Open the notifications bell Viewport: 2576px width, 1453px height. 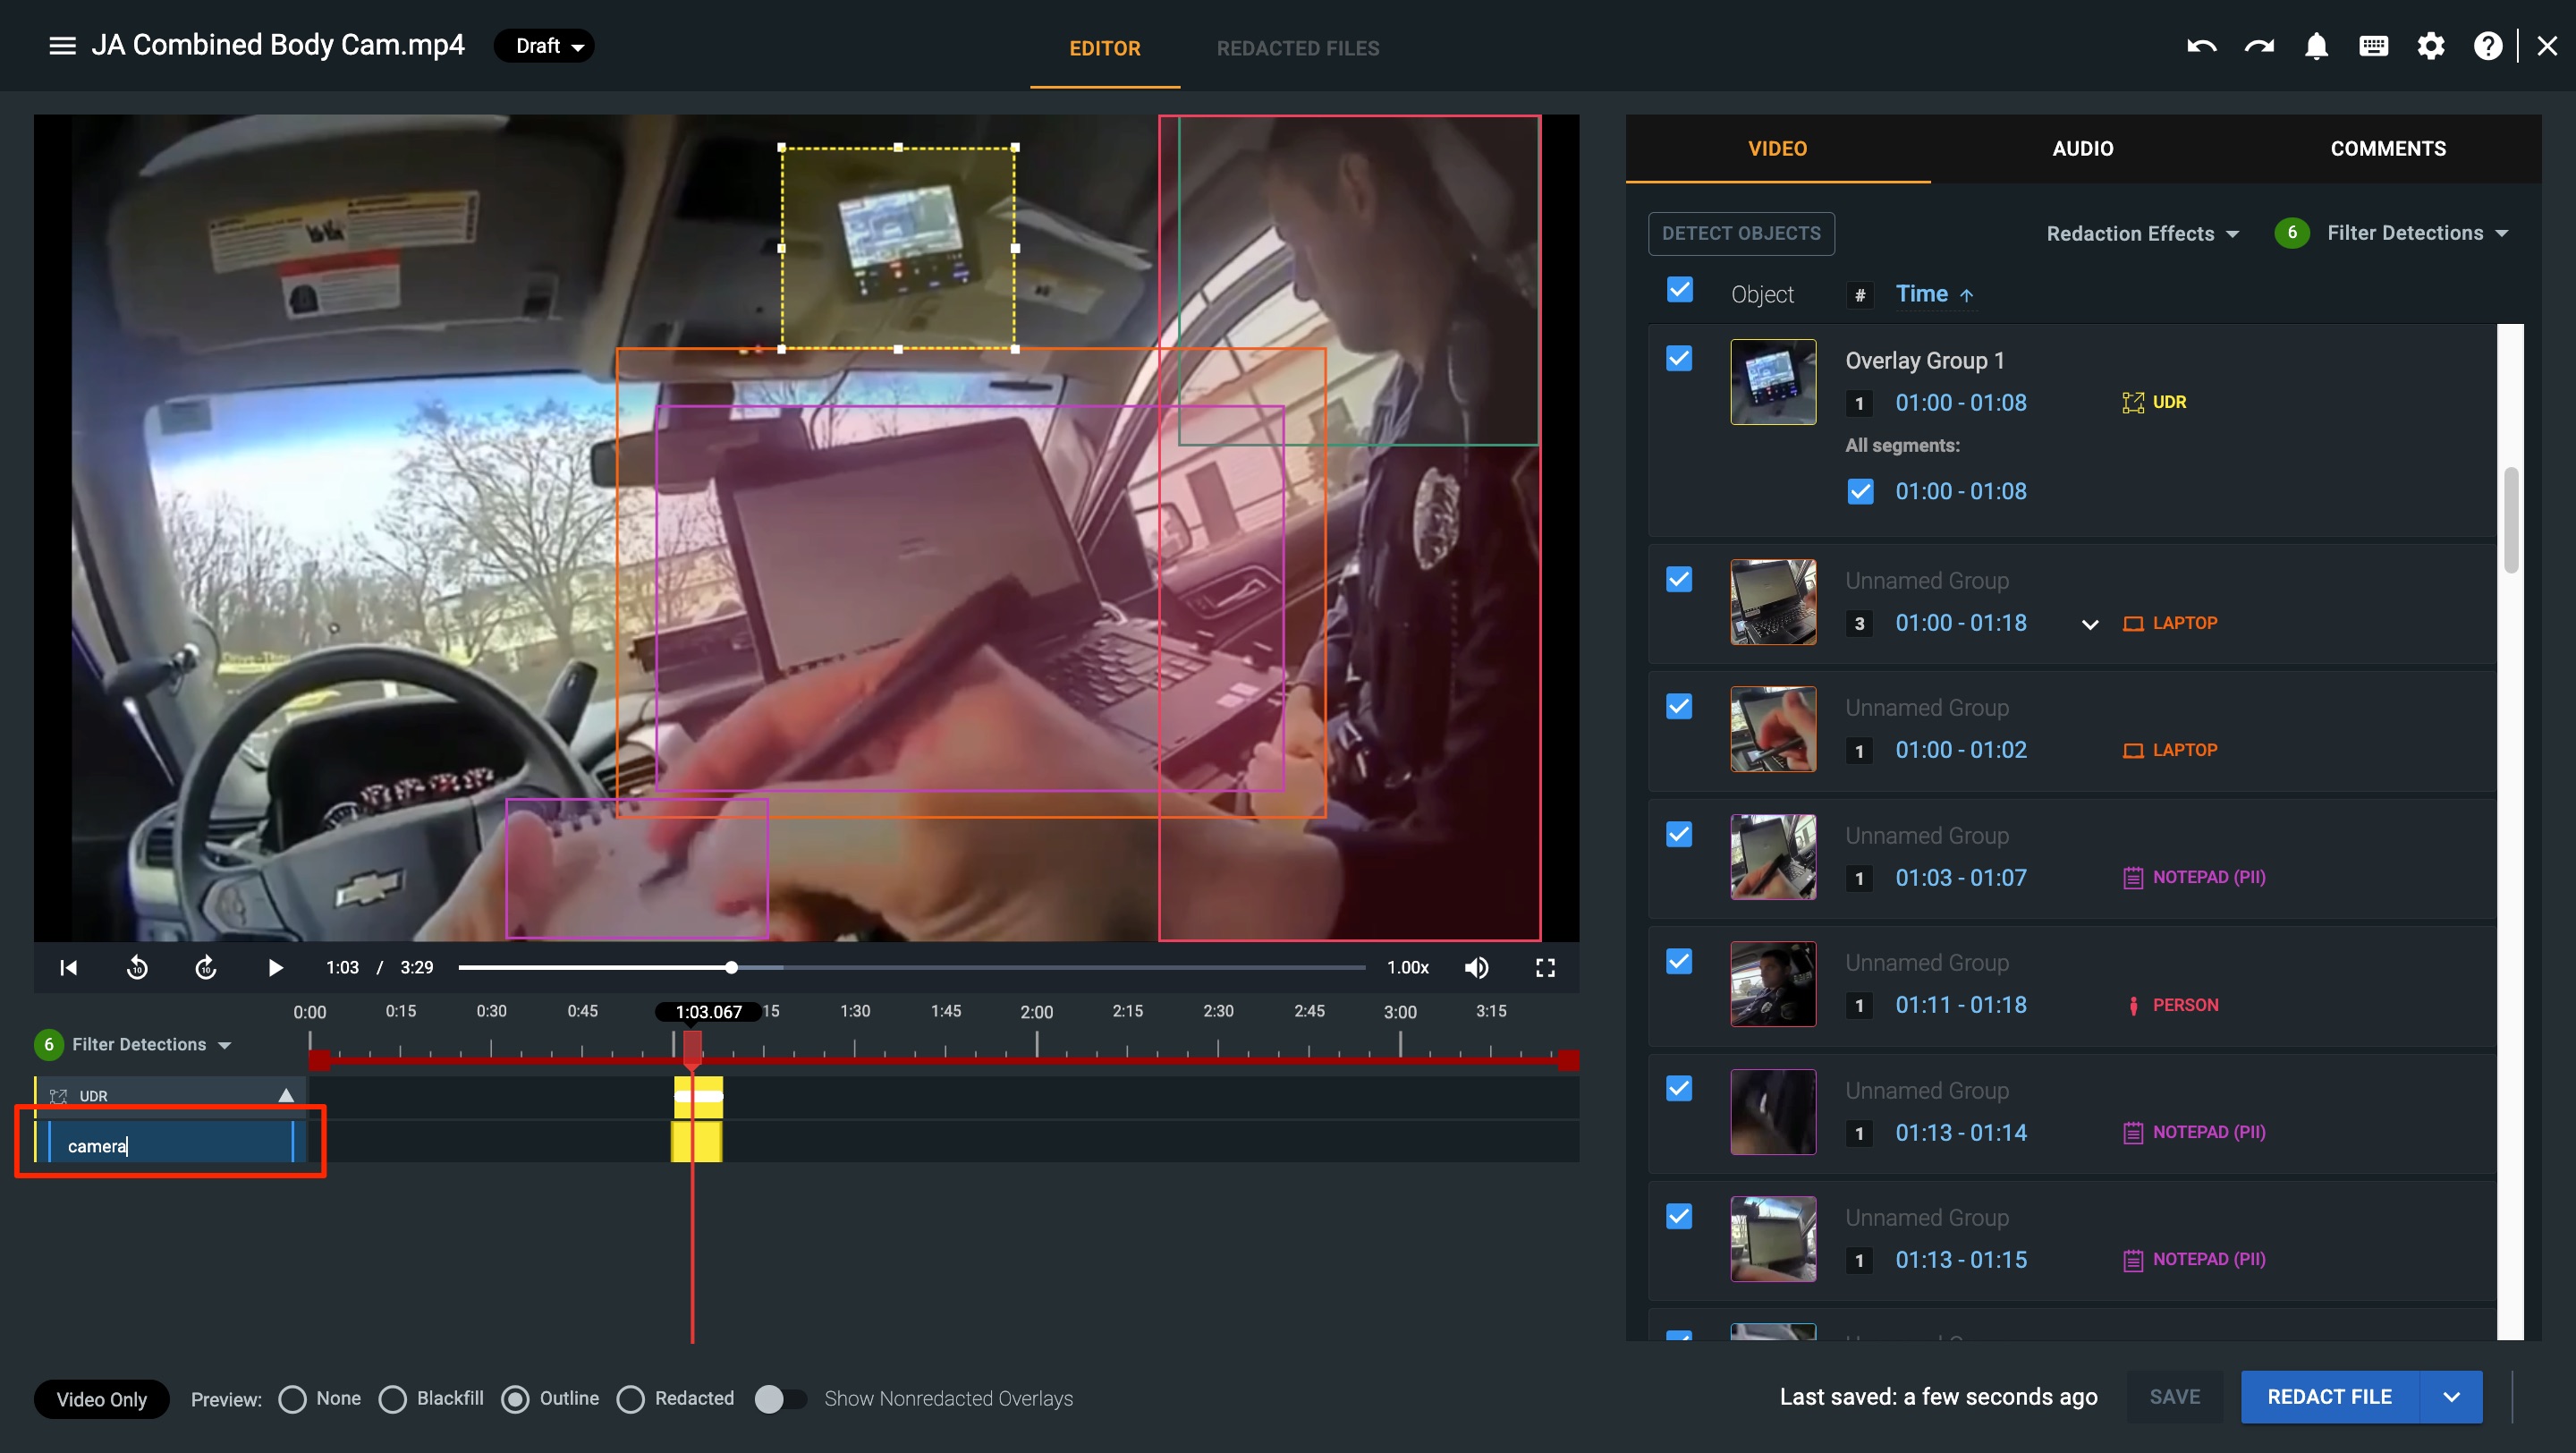[x=2316, y=46]
